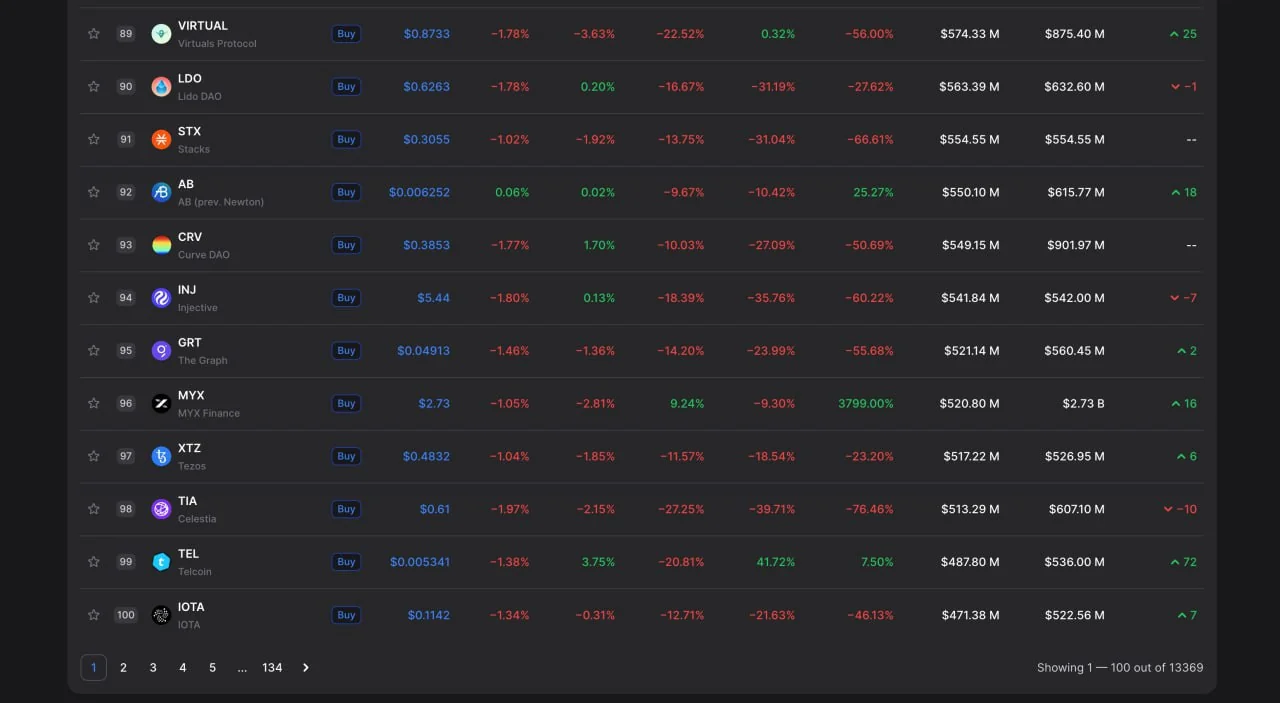The height and width of the screenshot is (703, 1280).
Task: Click Buy next to XTZ
Action: coord(346,457)
